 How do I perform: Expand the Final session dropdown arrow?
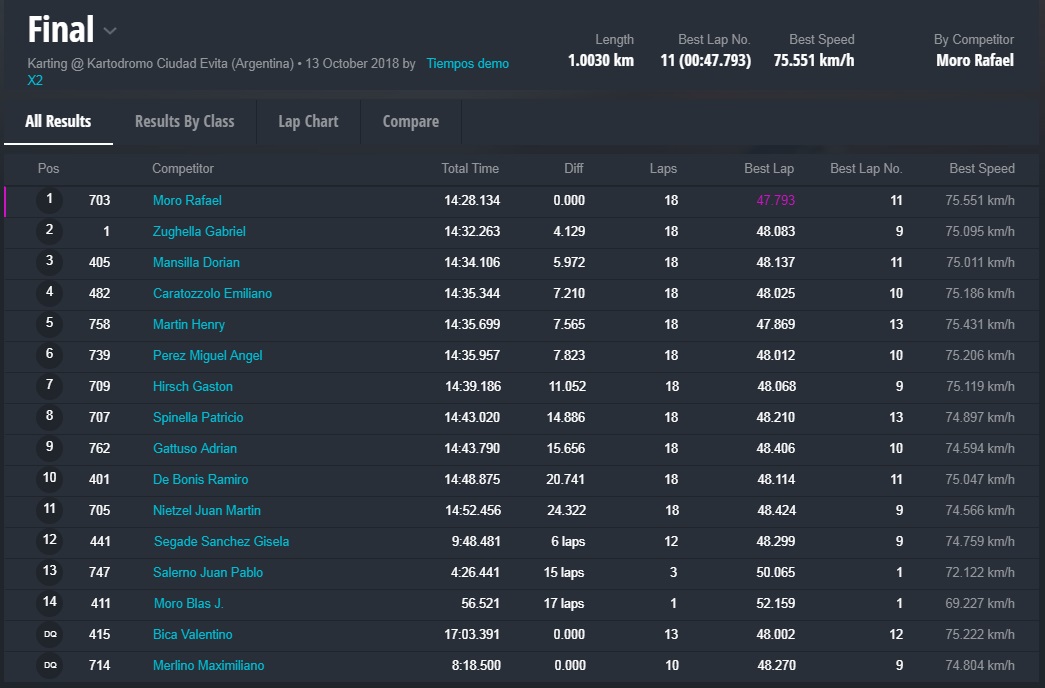(110, 31)
